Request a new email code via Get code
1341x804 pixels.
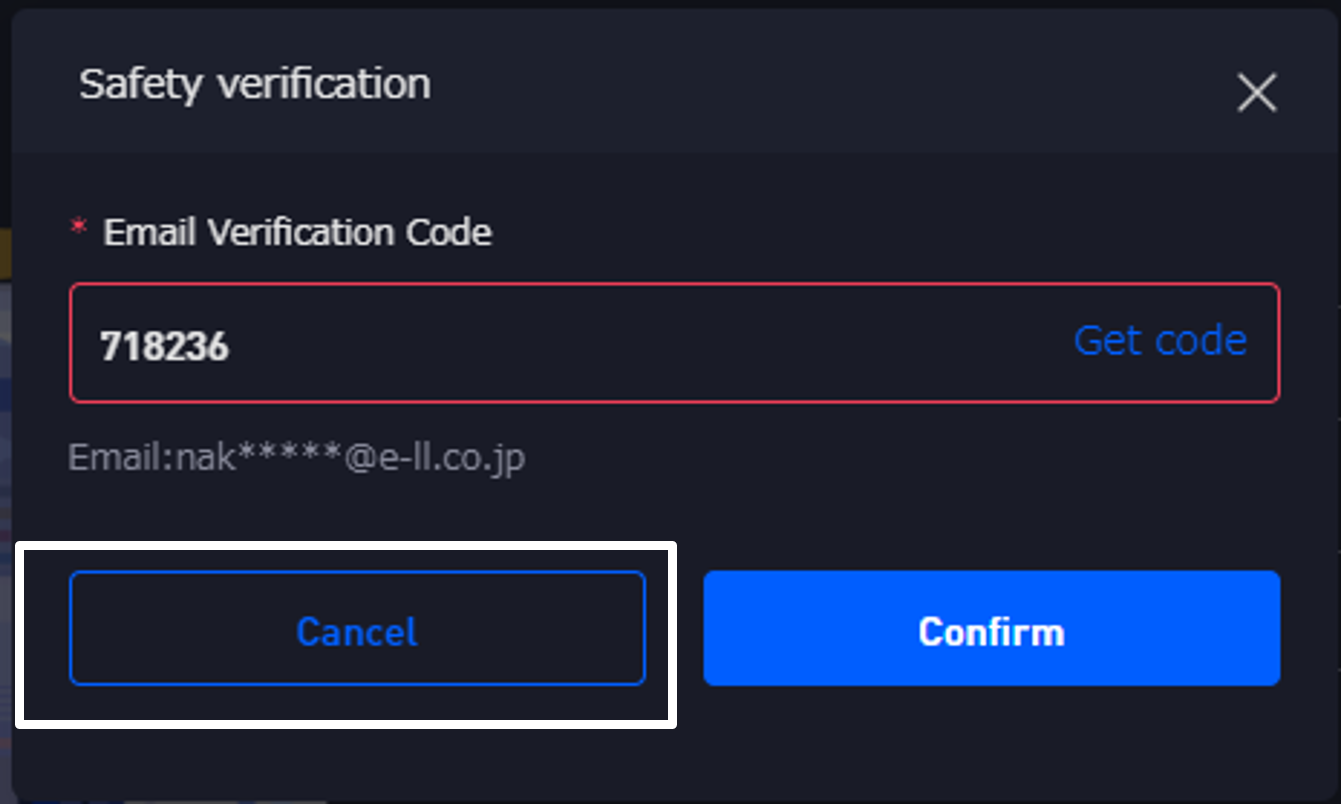point(1159,341)
